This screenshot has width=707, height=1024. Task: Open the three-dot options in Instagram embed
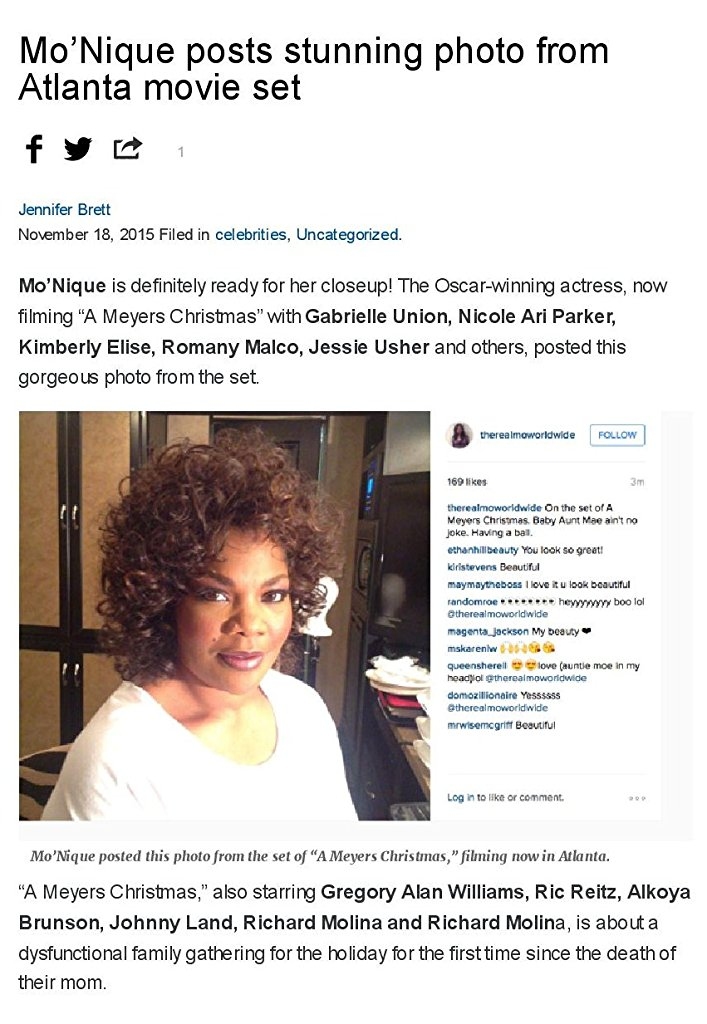click(637, 798)
